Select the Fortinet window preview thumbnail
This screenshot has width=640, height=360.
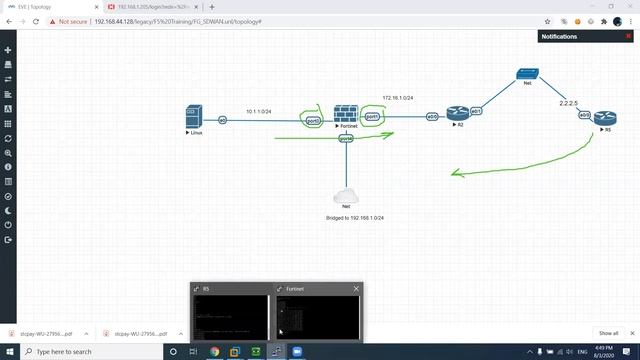(318, 317)
